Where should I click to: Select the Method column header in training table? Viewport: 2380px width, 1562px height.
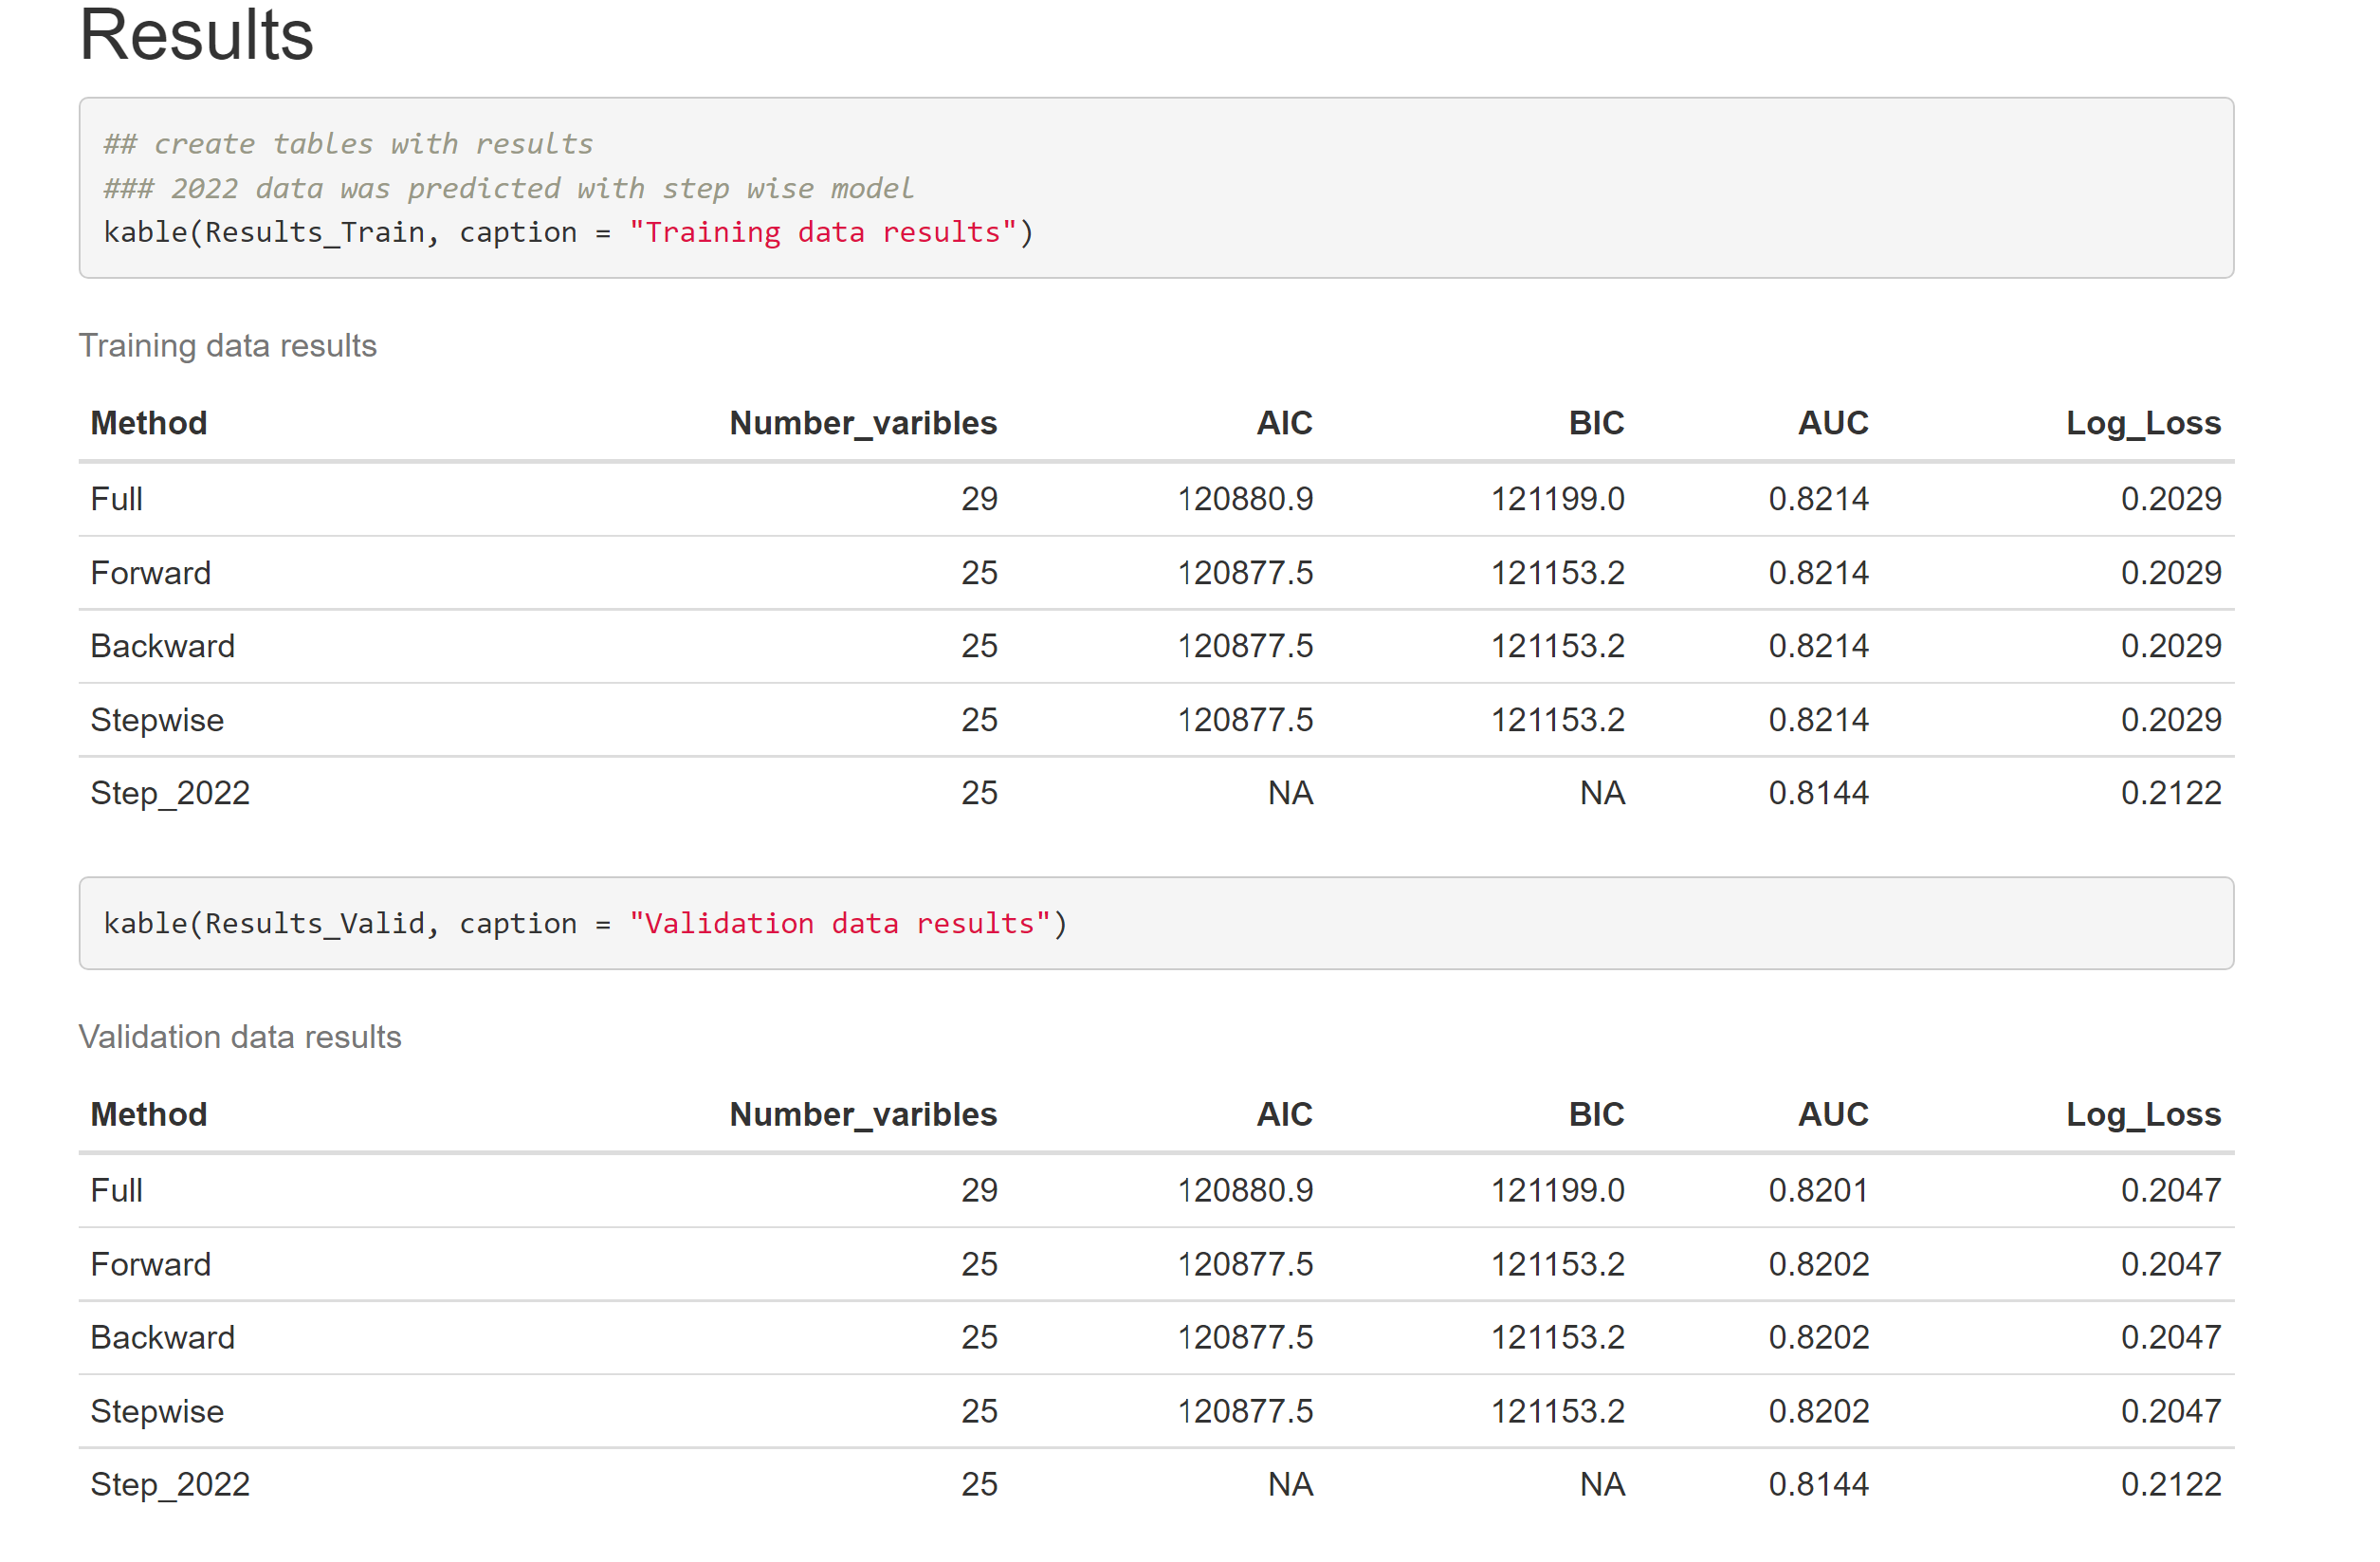click(x=148, y=422)
